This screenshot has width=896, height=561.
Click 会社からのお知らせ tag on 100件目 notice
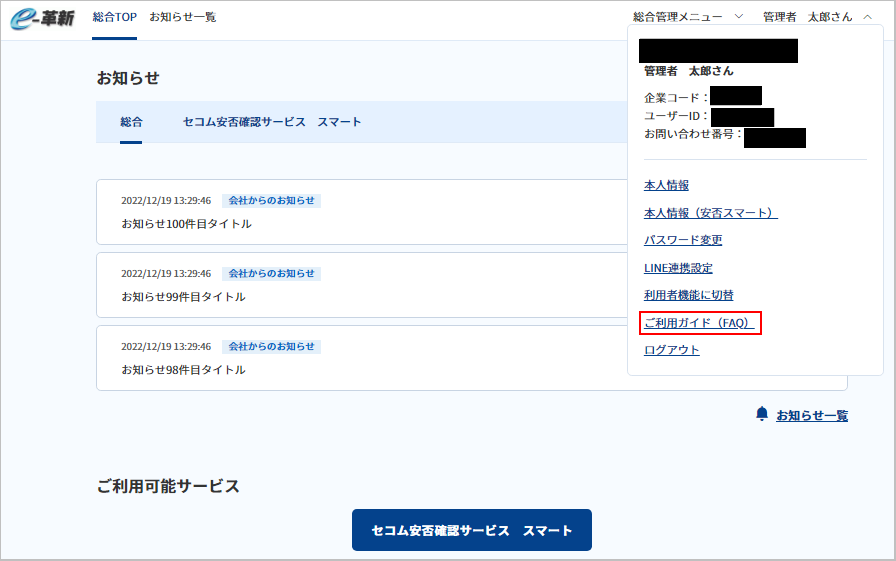[271, 201]
